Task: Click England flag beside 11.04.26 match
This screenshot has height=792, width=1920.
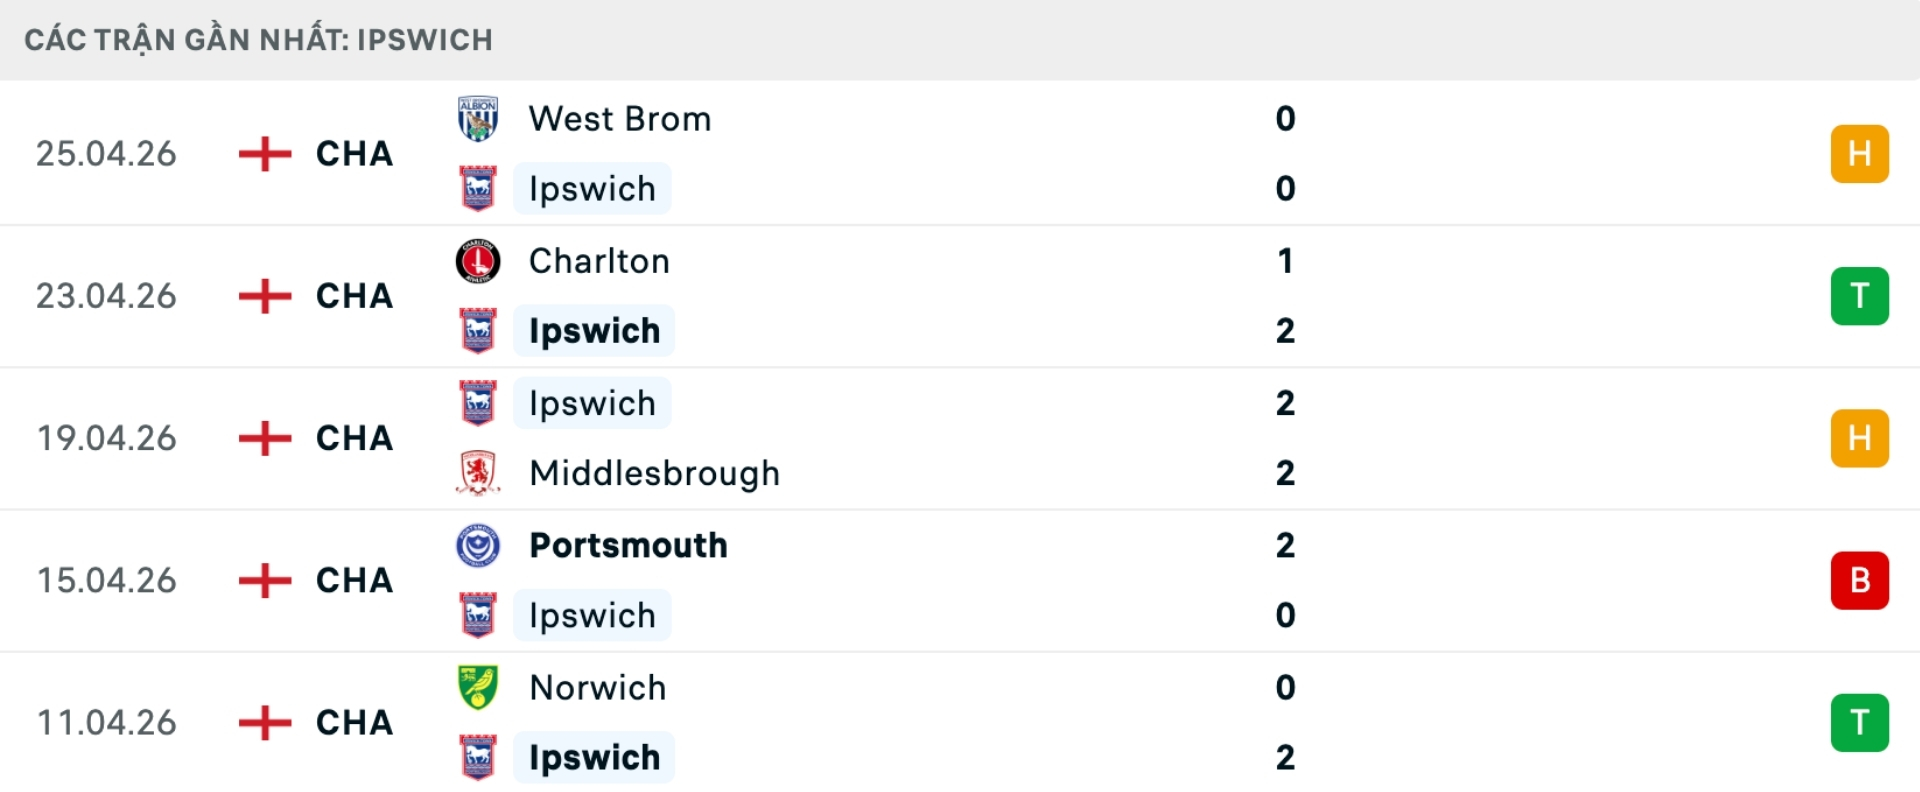Action: 265,723
